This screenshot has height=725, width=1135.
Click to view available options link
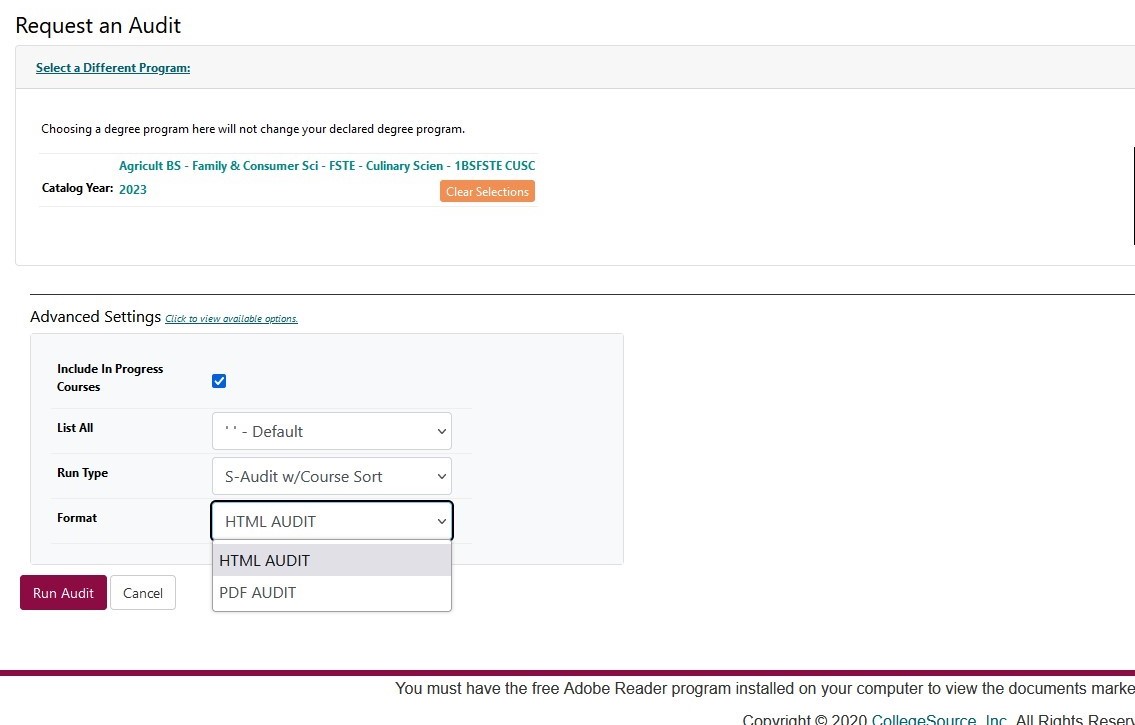(x=231, y=319)
